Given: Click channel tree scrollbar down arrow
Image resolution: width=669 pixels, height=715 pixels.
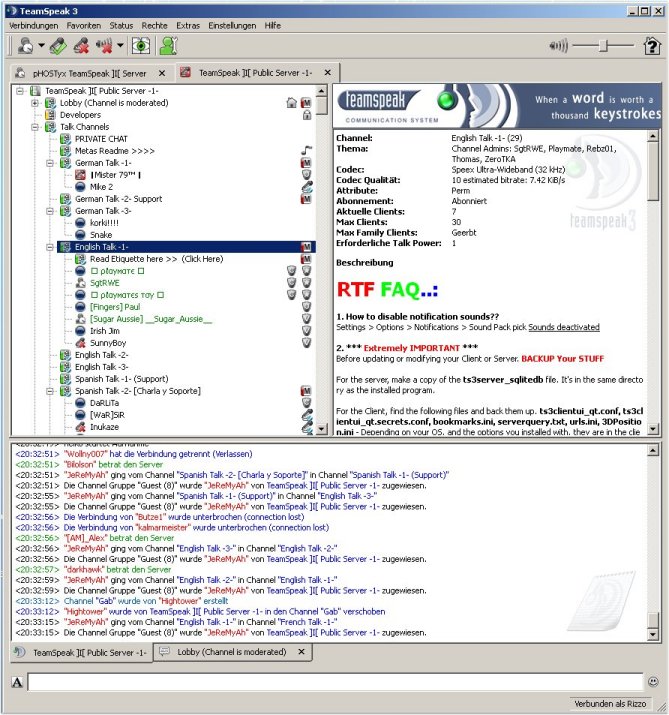Looking at the screenshot, I should (322, 429).
